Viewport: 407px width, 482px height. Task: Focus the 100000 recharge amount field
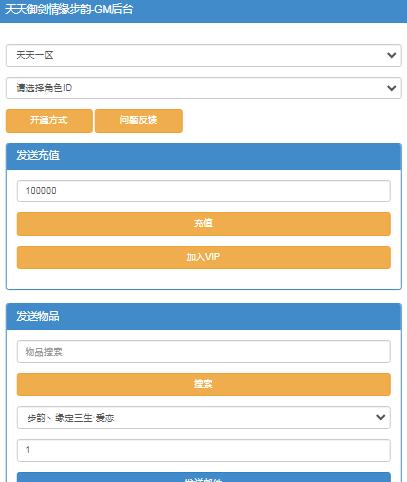(203, 191)
